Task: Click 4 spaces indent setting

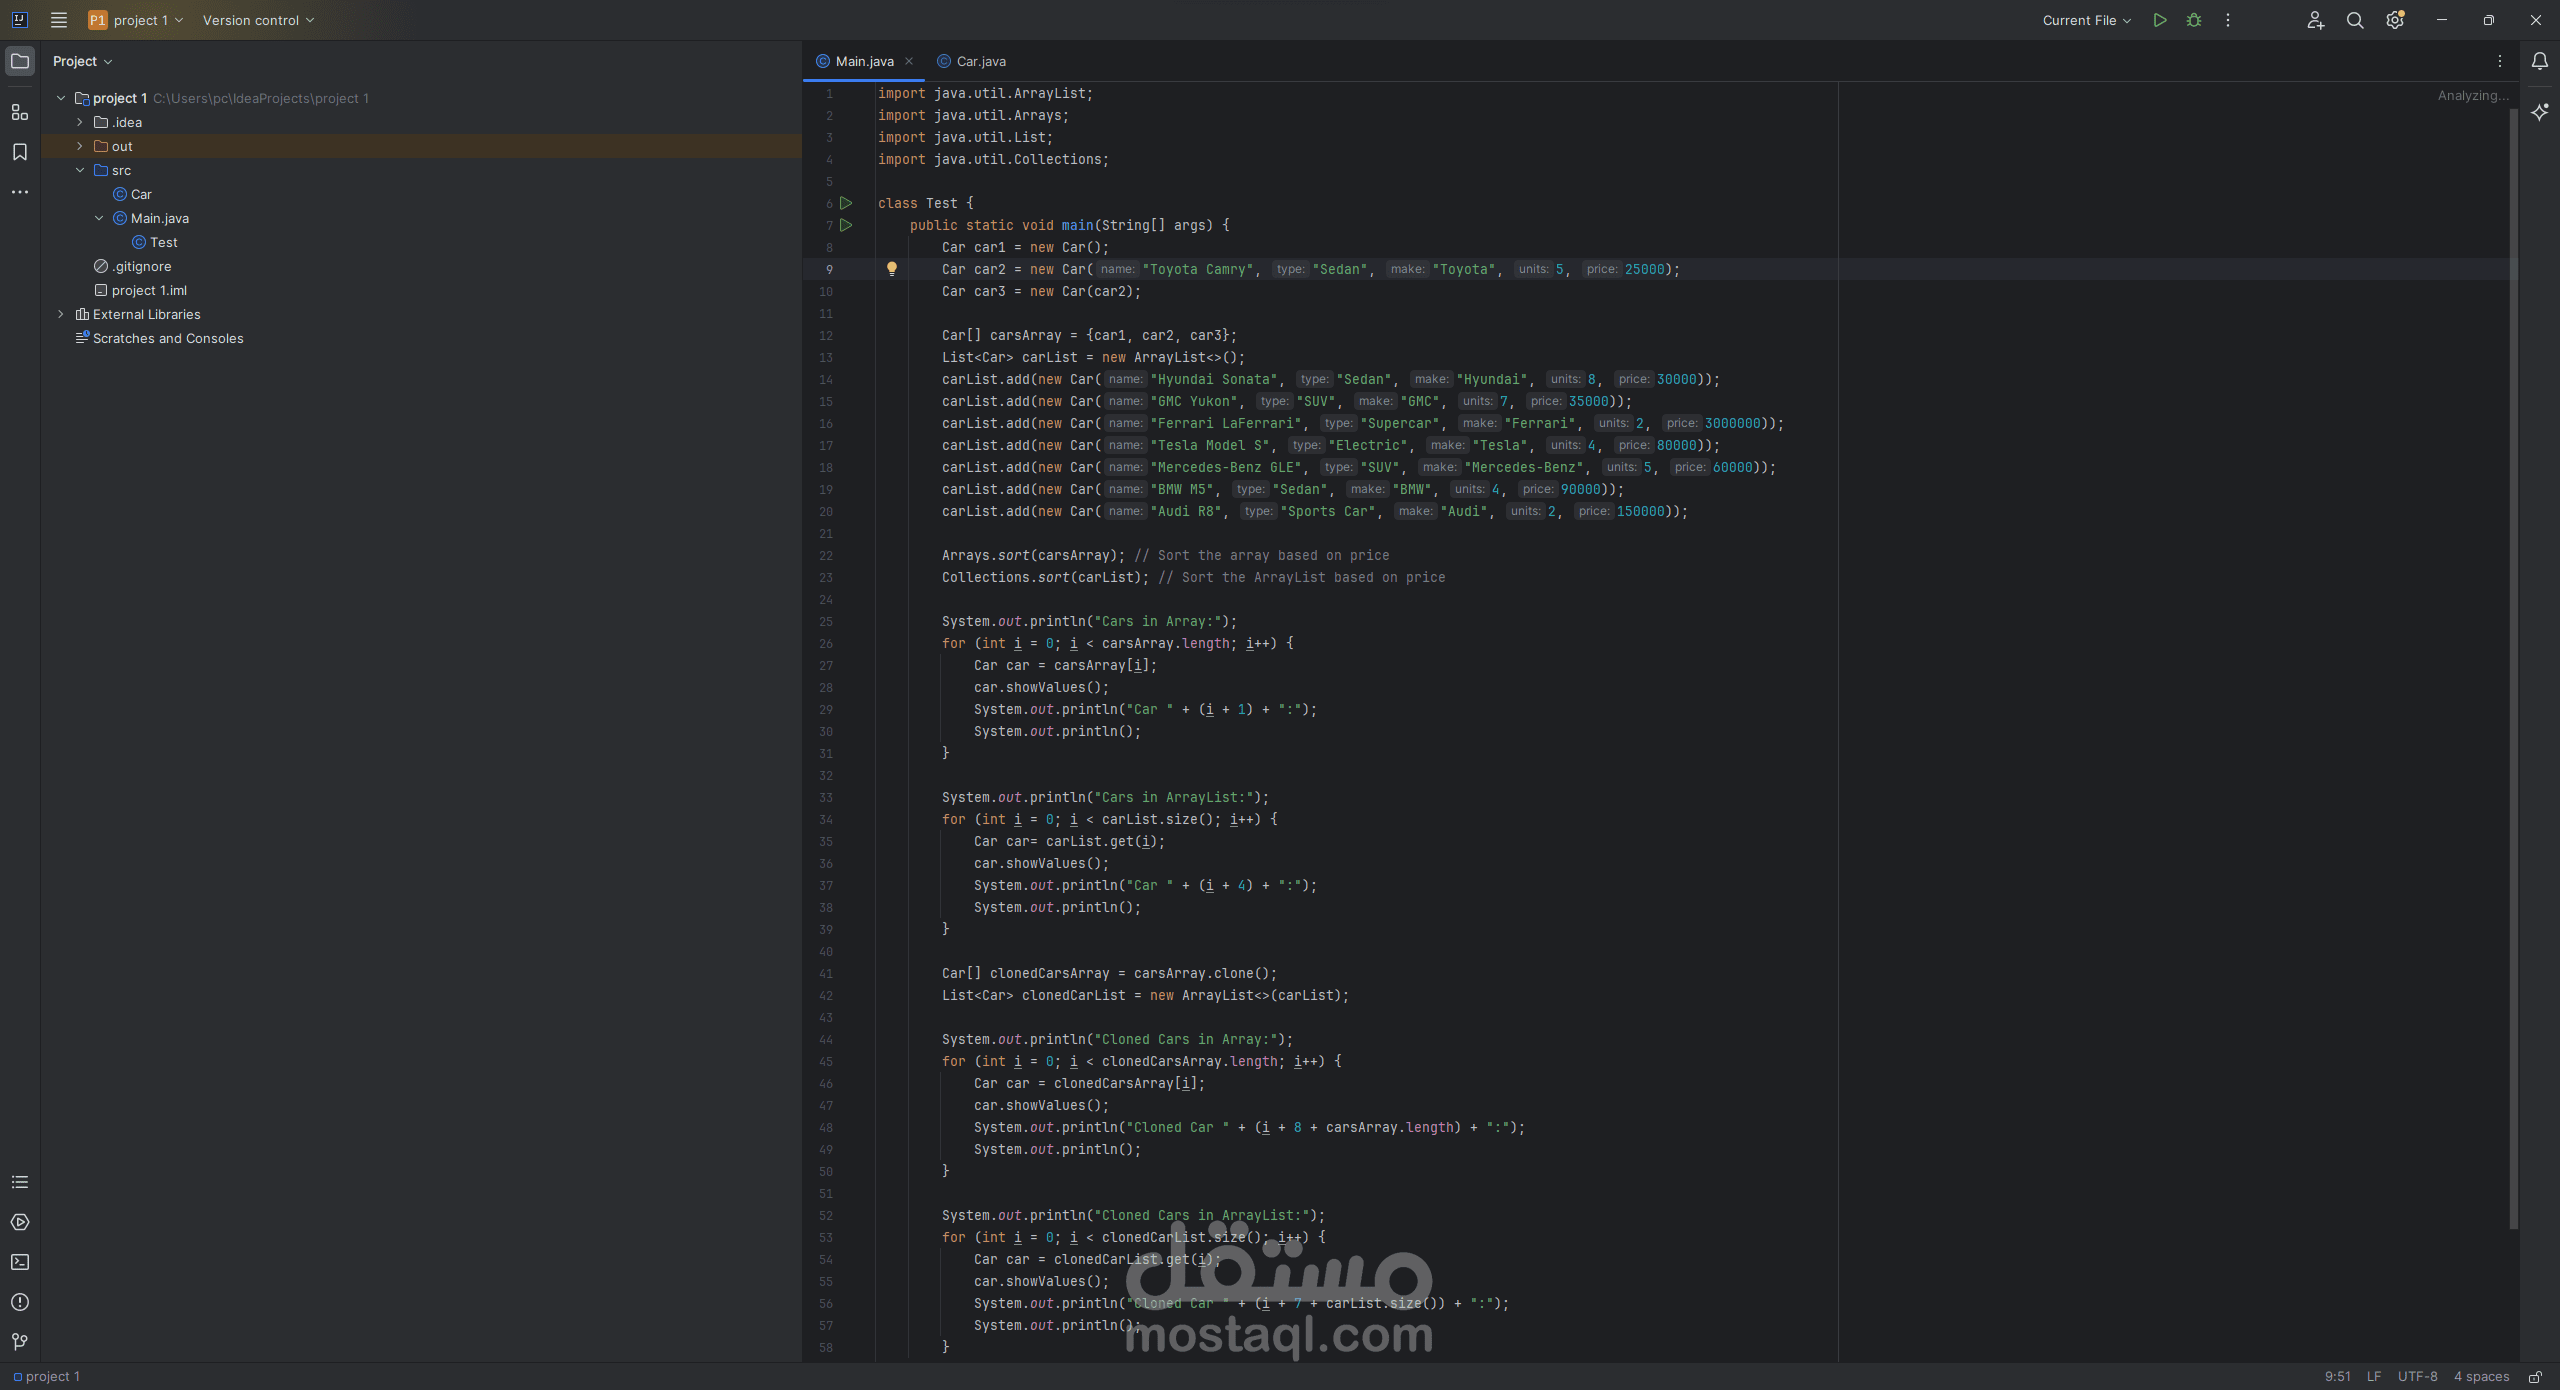Action: pos(2481,1376)
